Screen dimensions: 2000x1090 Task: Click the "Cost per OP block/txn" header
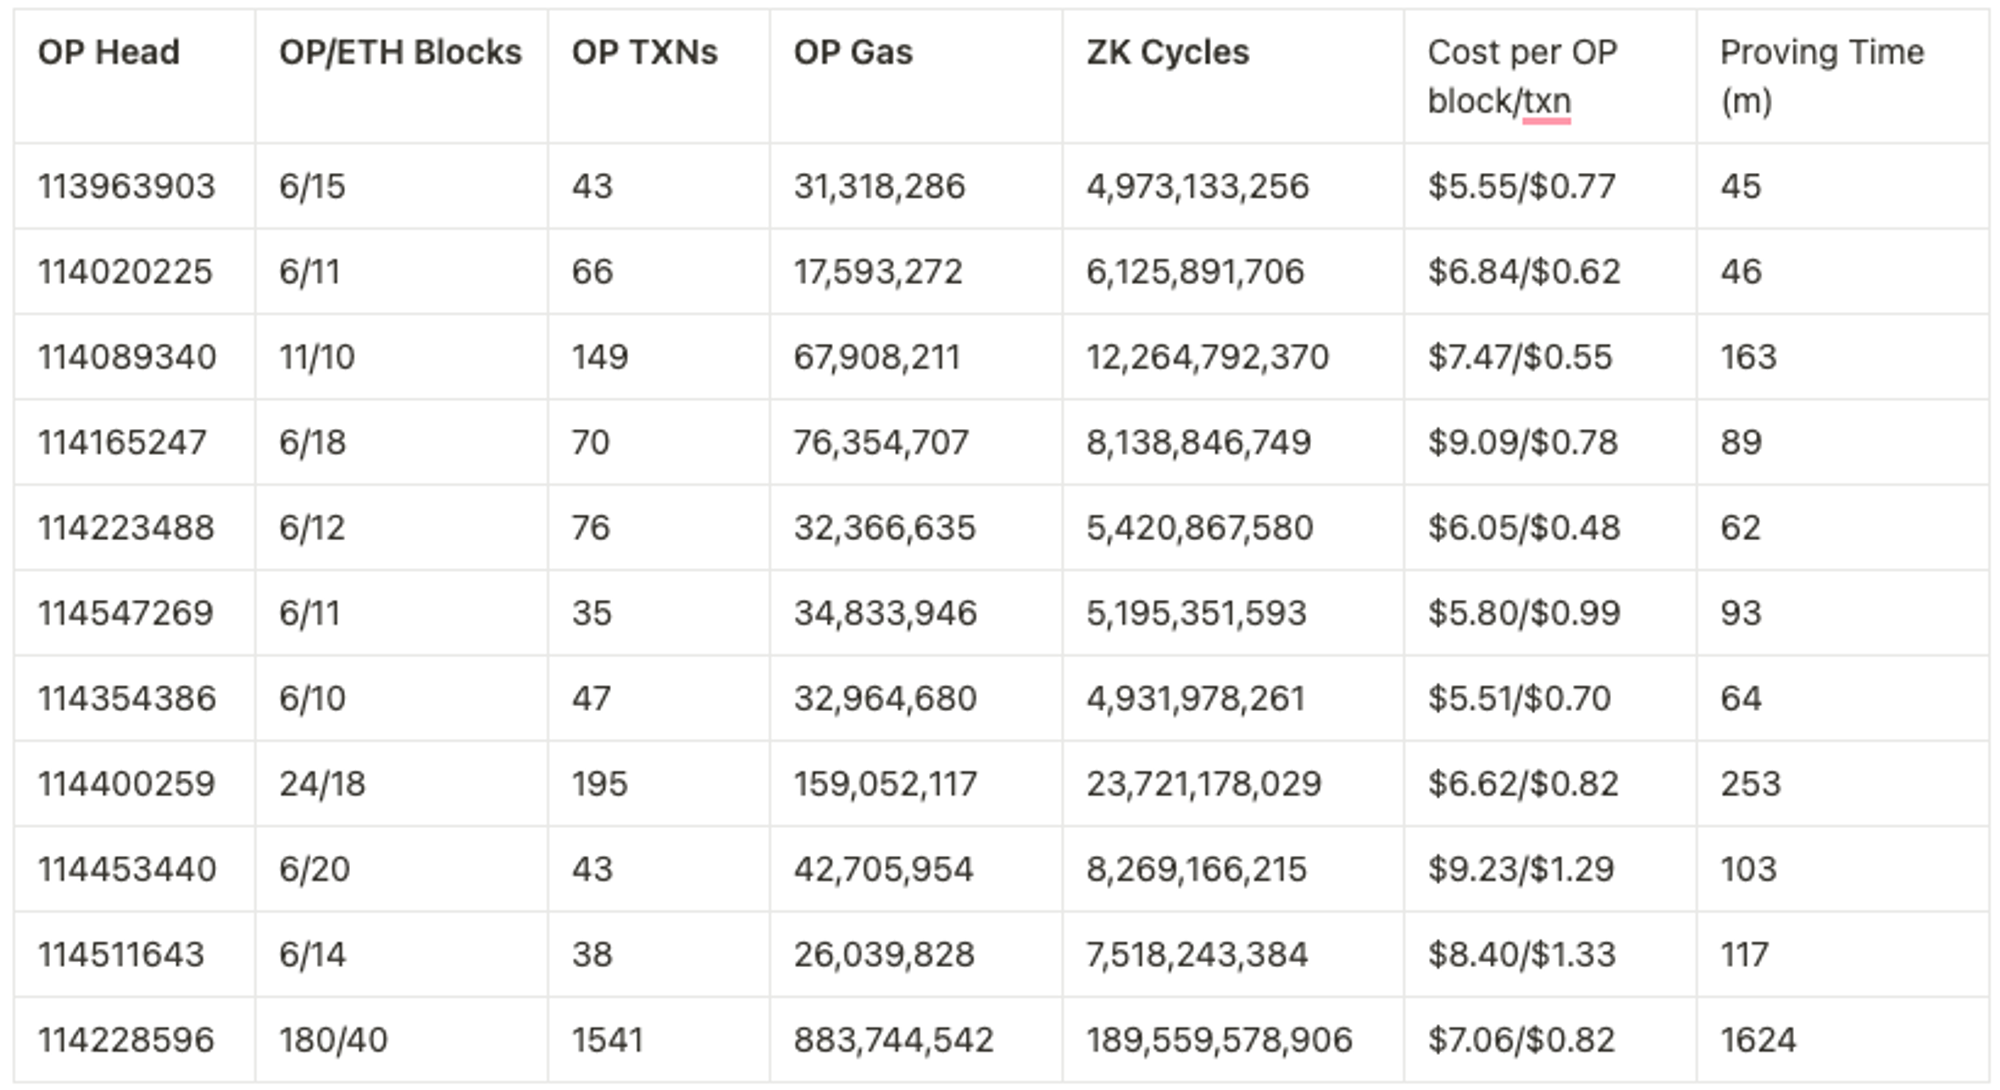coord(1523,76)
